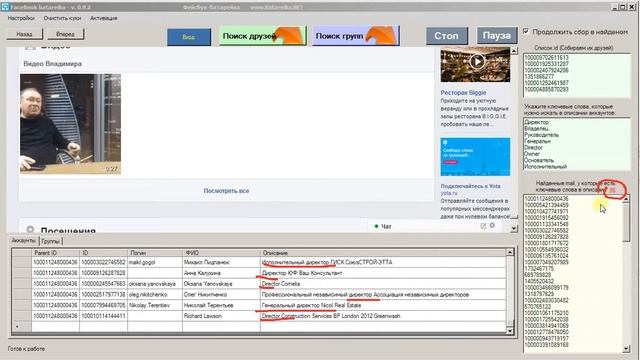Click in the Список id text box on ID 1351866277
640x360 pixels.
pos(539,76)
